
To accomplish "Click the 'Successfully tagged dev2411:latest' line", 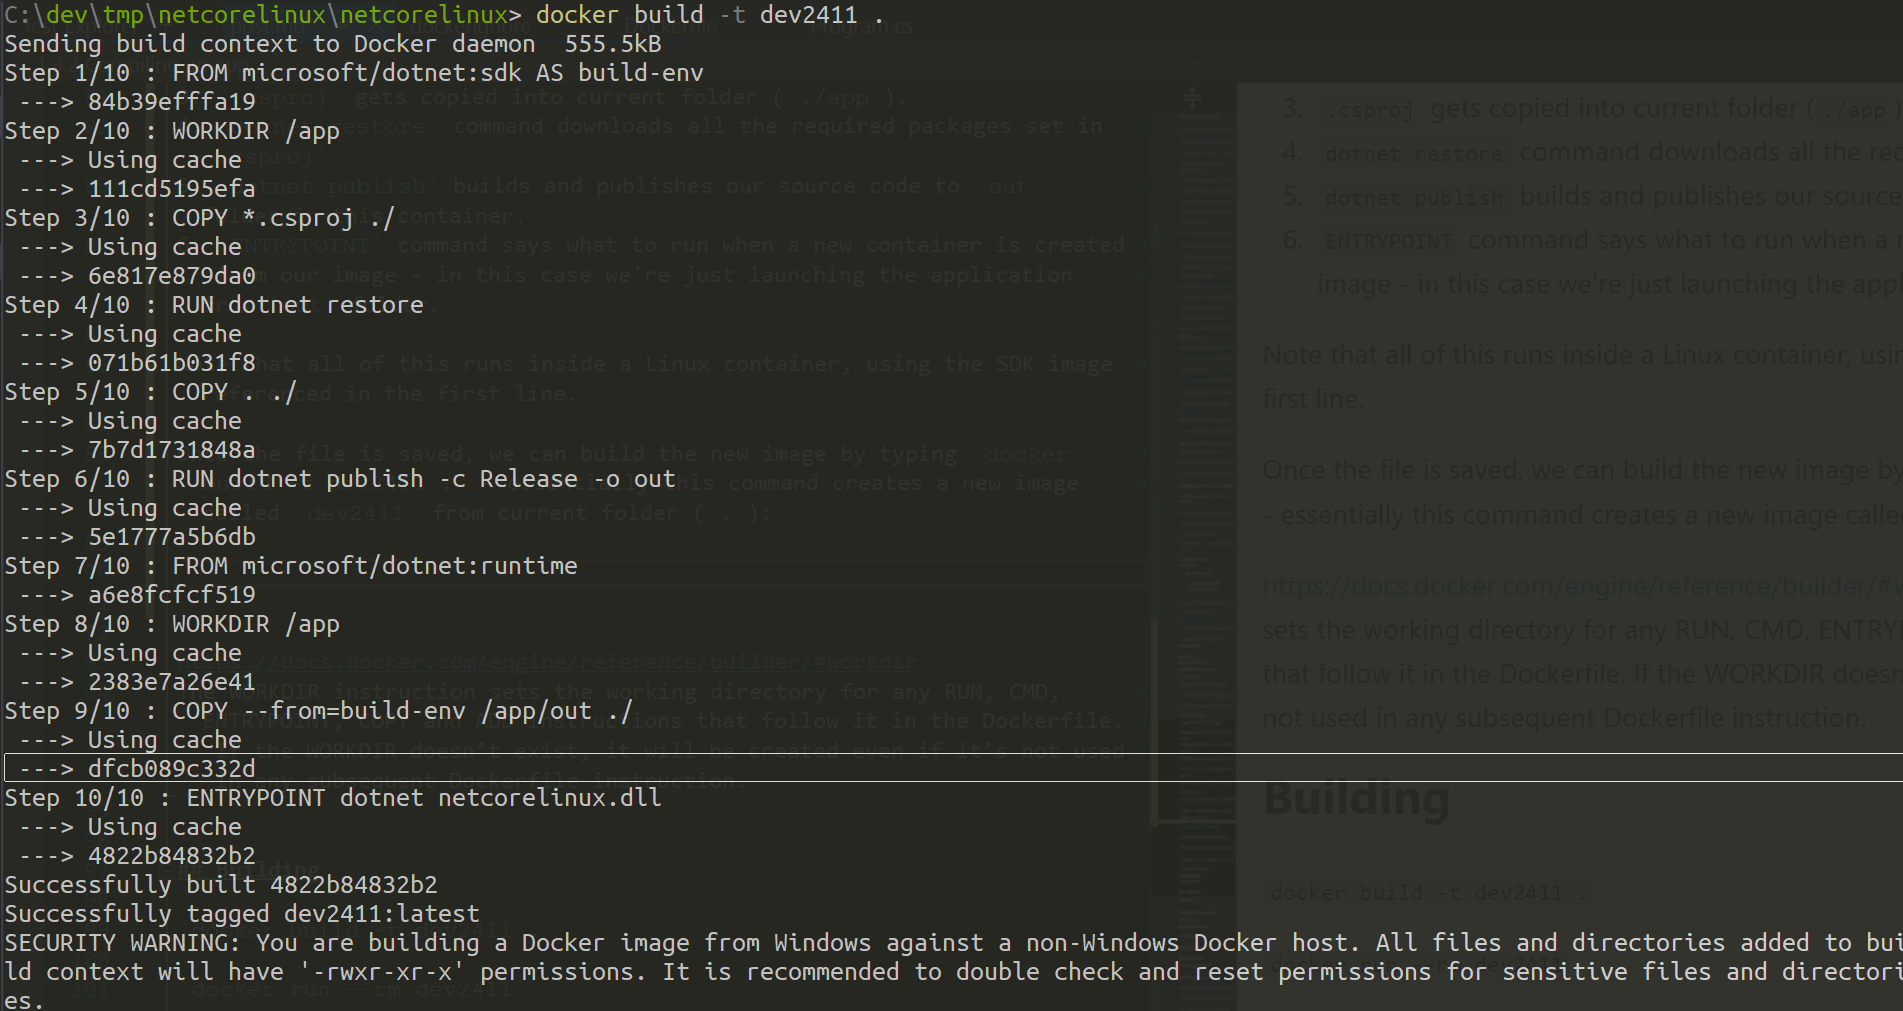I will (x=242, y=914).
